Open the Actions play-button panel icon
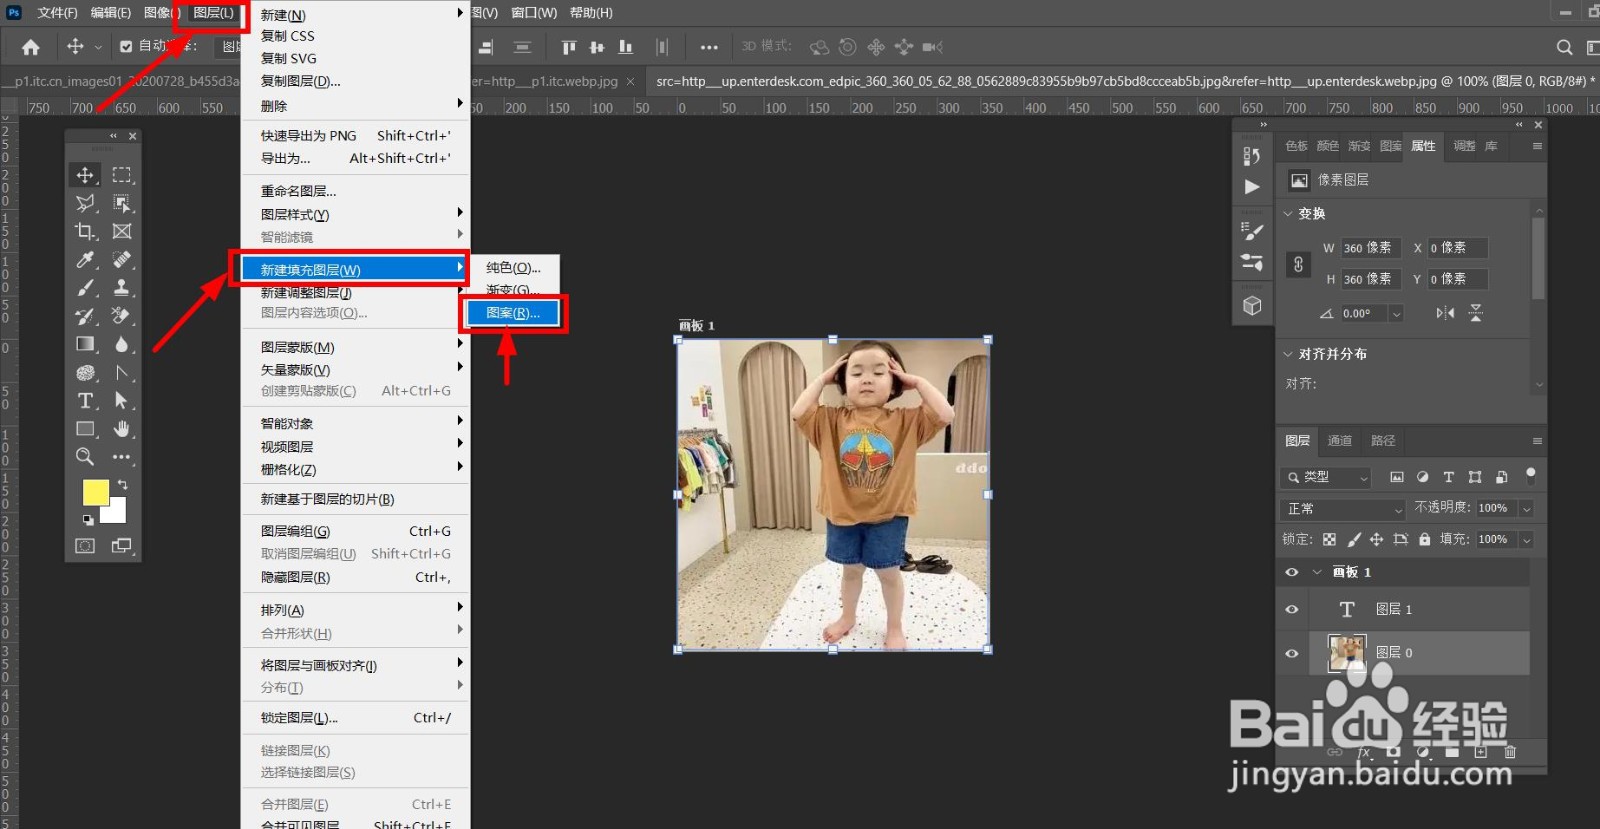Screen dimensions: 1600x829 point(1252,187)
